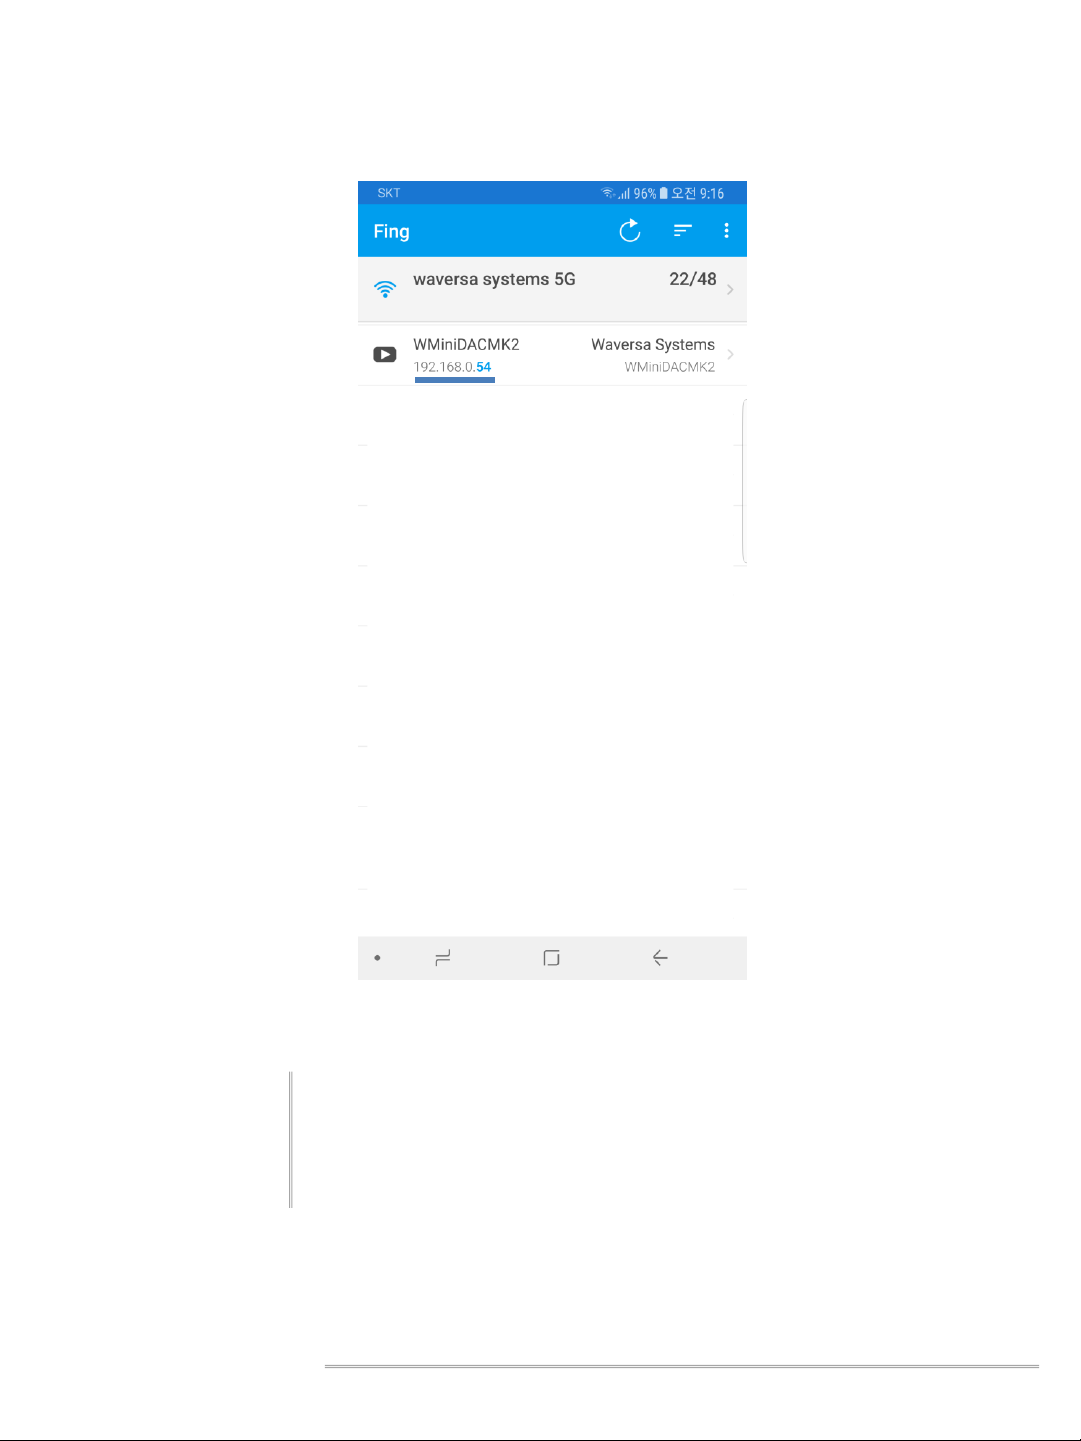Tap the Fing app title
The width and height of the screenshot is (1081, 1441).
(391, 232)
